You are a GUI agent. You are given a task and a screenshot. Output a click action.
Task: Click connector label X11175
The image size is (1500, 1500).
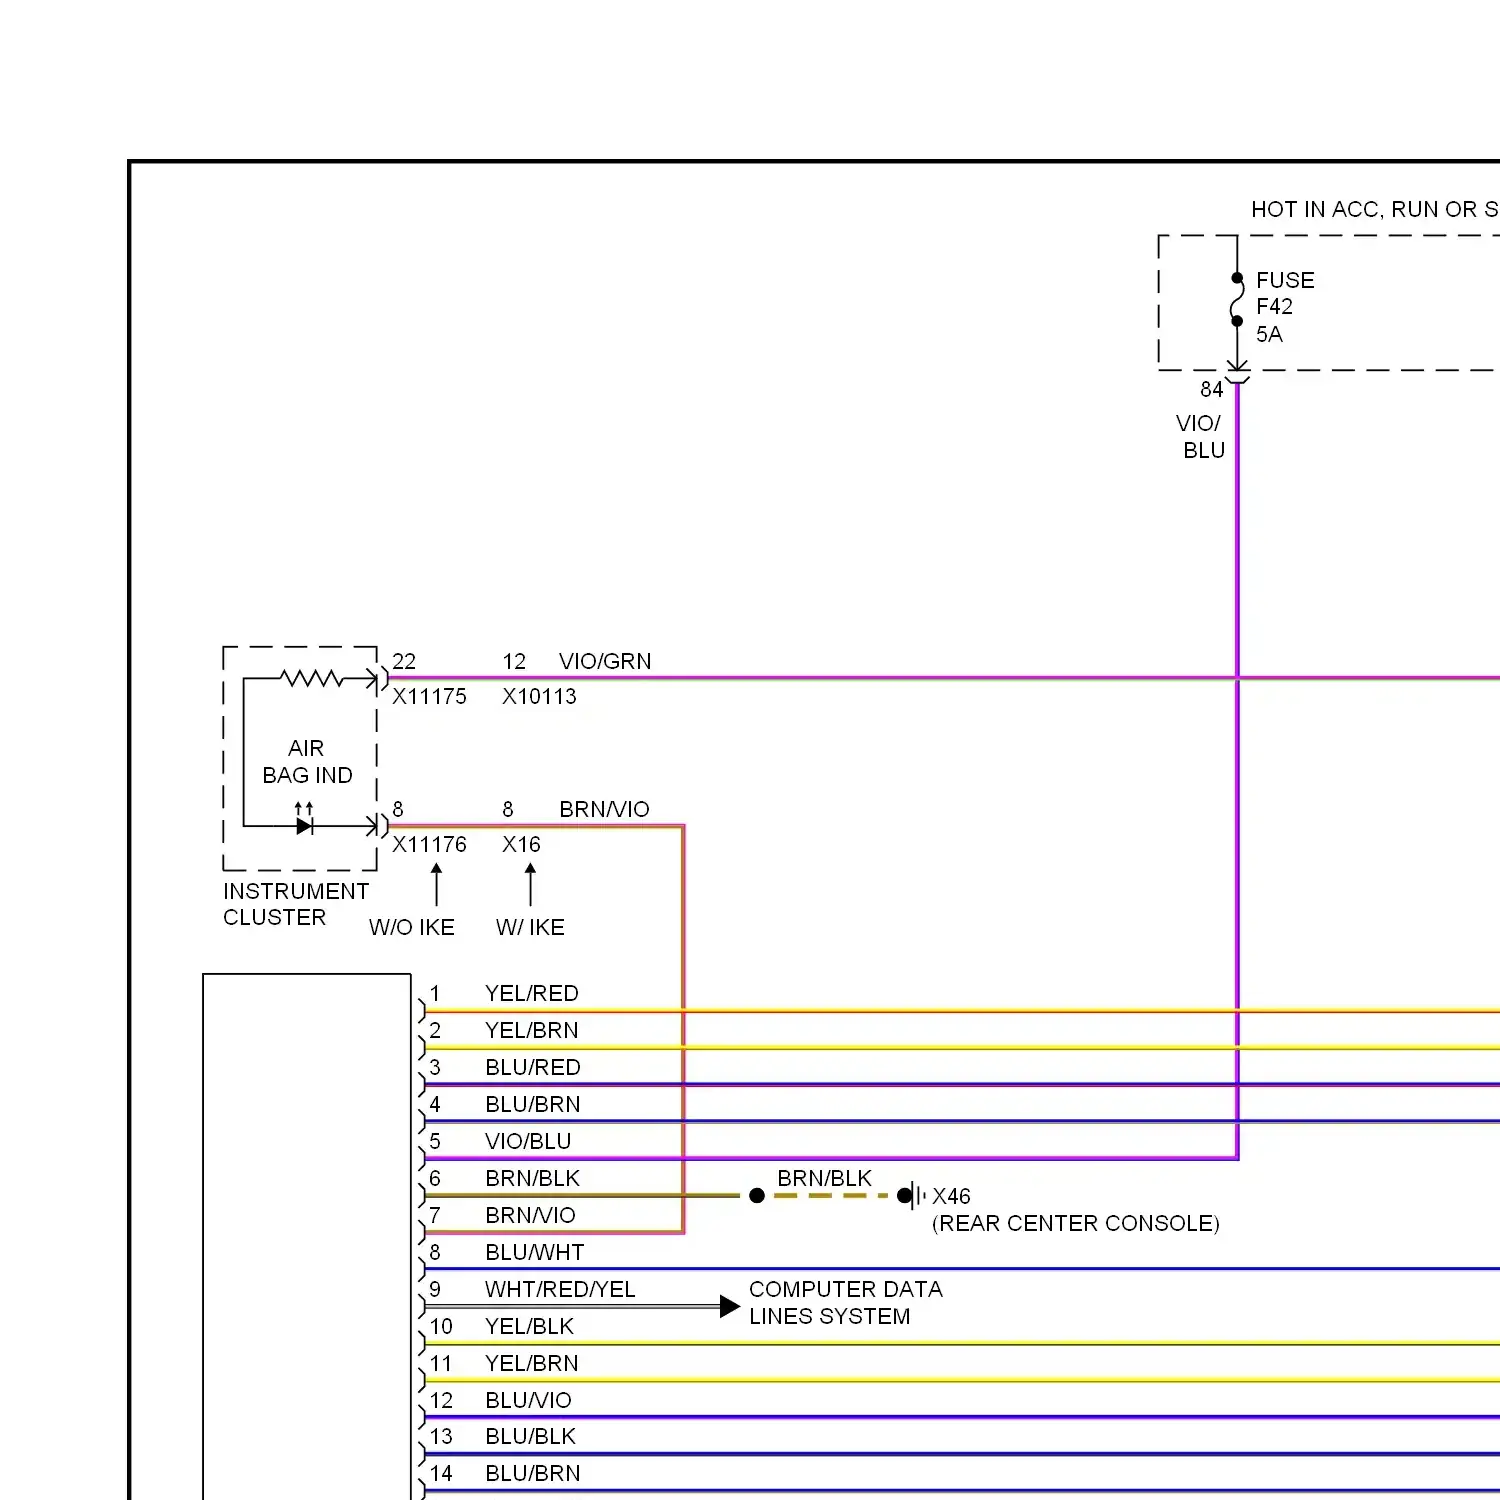[x=429, y=697]
